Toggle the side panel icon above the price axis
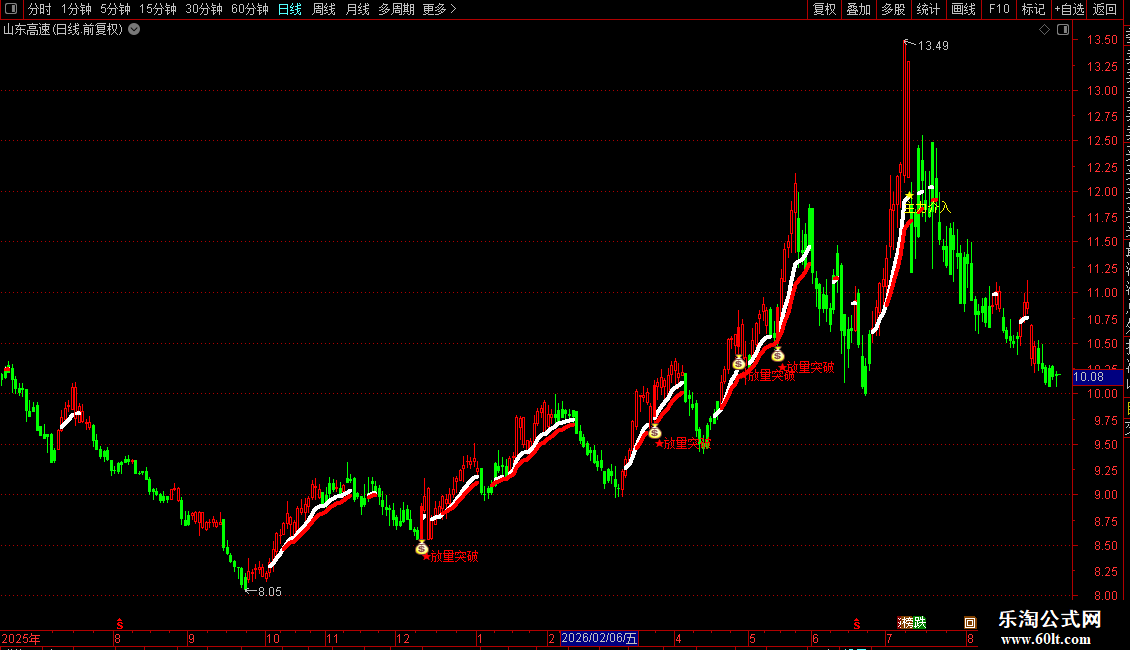Viewport: 1130px width, 650px height. [x=1063, y=30]
